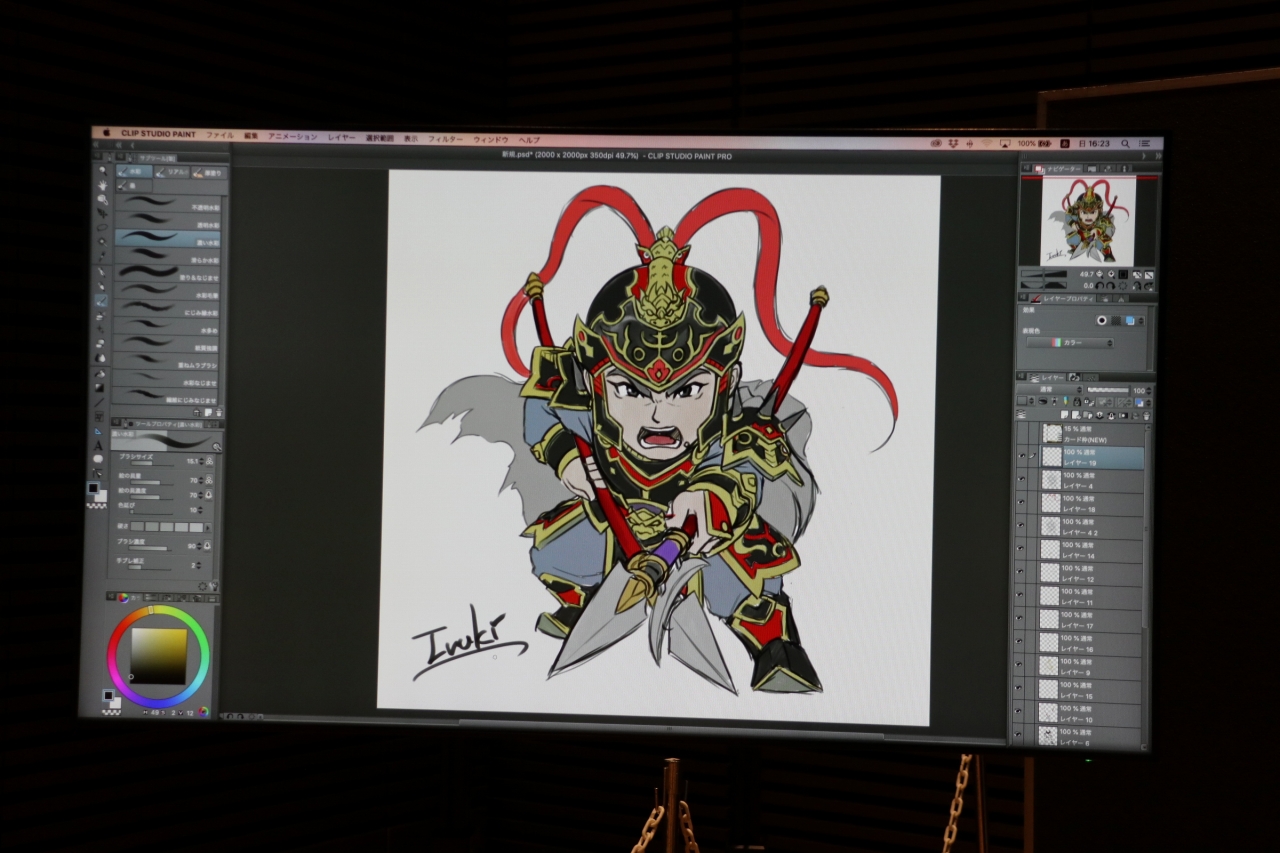
Task: Select the Blend tool
Action: click(x=100, y=357)
